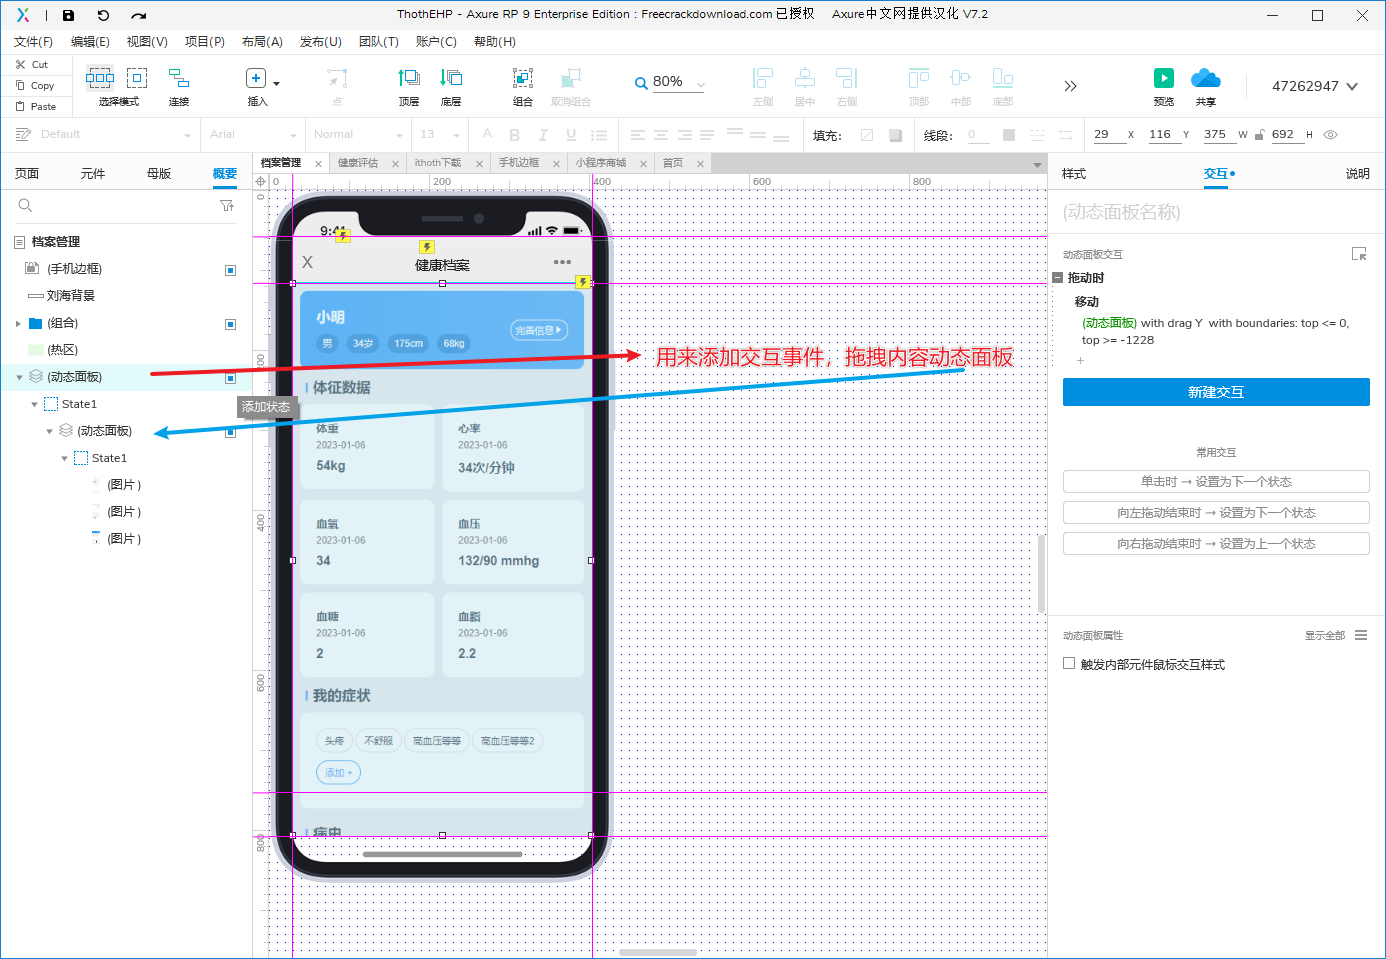Open the page tabs list dropdown

pos(1037,164)
